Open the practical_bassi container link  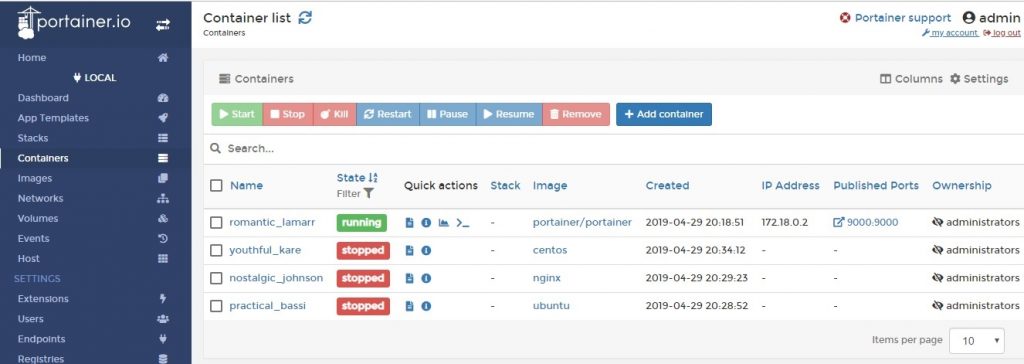point(267,306)
